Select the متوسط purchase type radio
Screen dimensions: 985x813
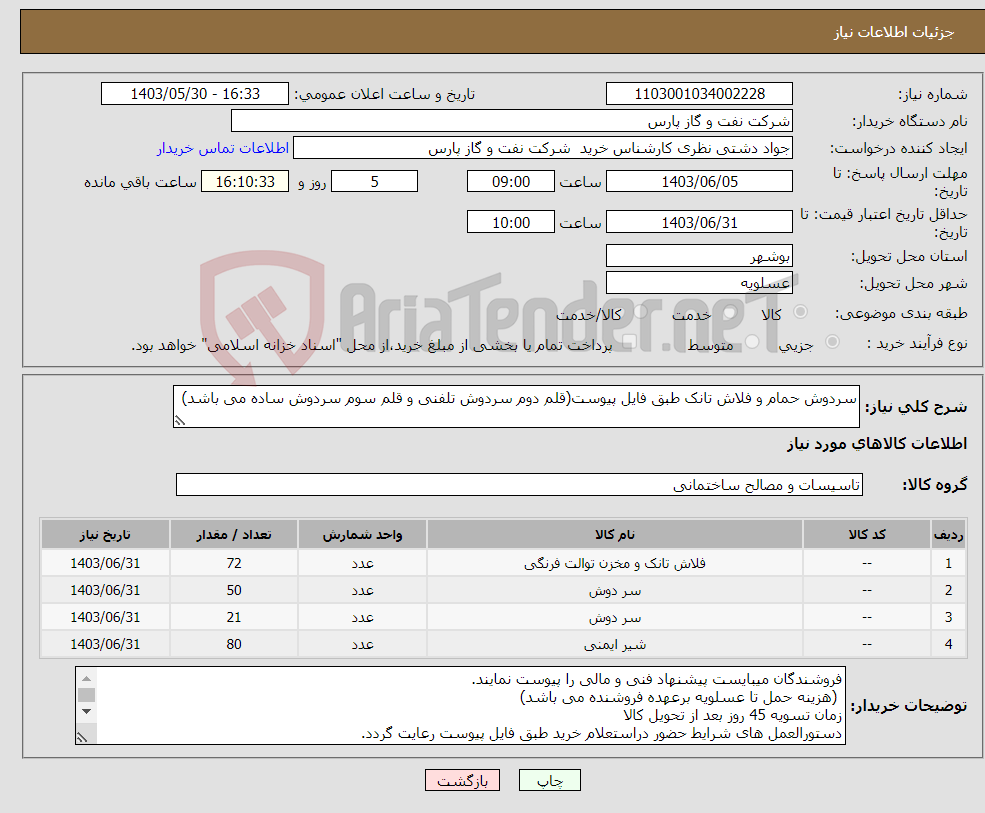[x=752, y=342]
